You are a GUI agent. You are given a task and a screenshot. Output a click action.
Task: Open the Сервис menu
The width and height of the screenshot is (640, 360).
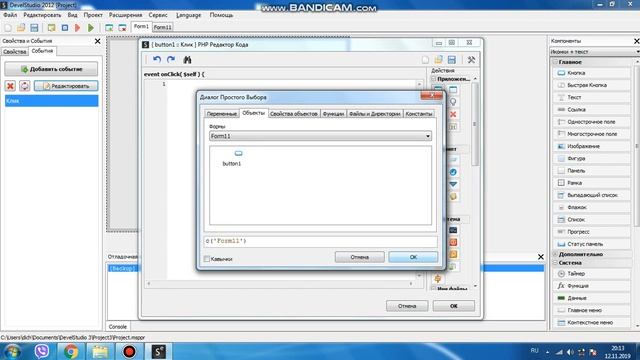[158, 15]
